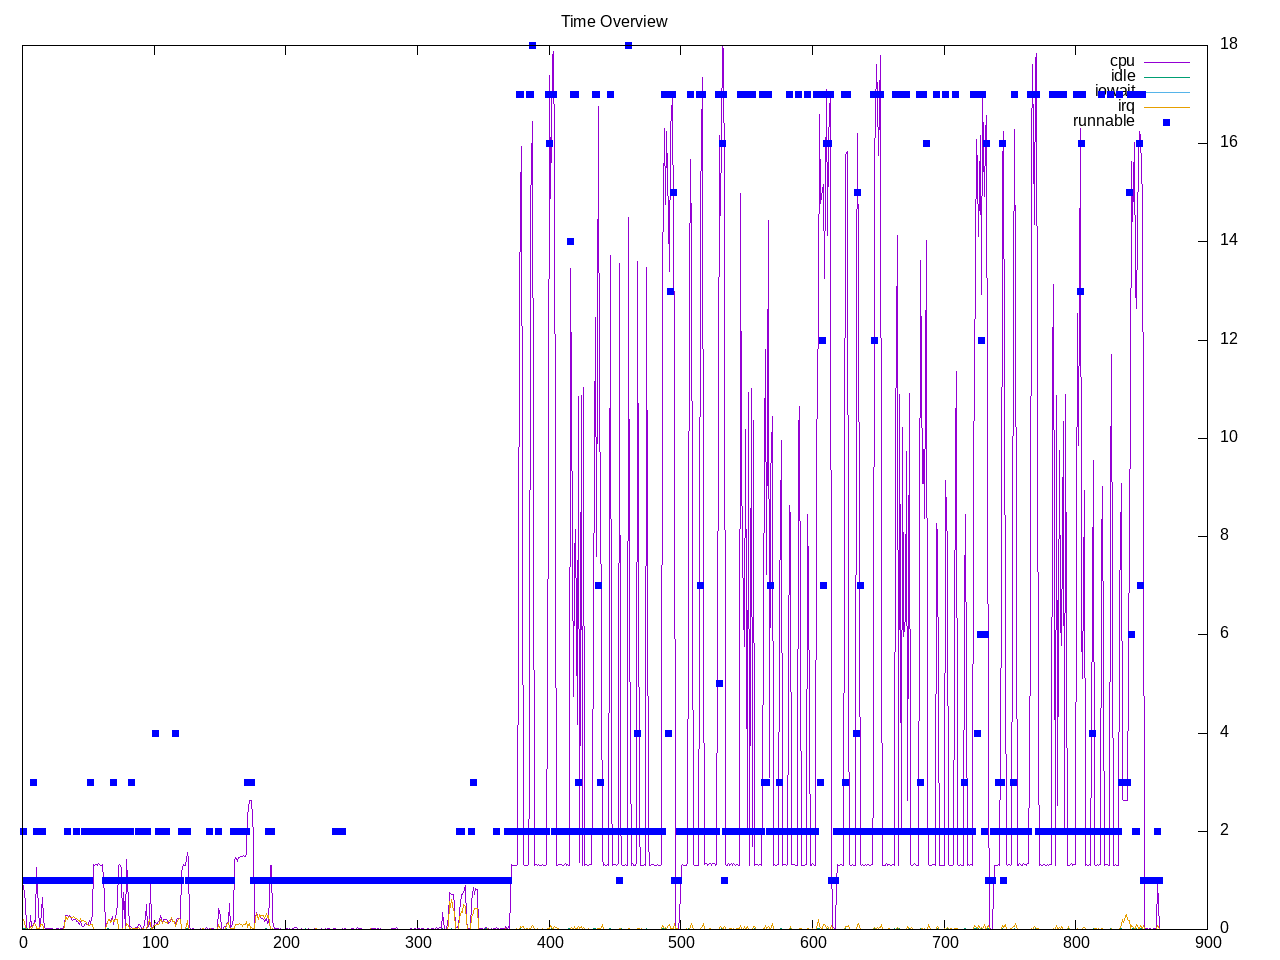Screen dimensions: 1280x960
Task: Select the lone runnable point at value 14
Action: click(570, 241)
